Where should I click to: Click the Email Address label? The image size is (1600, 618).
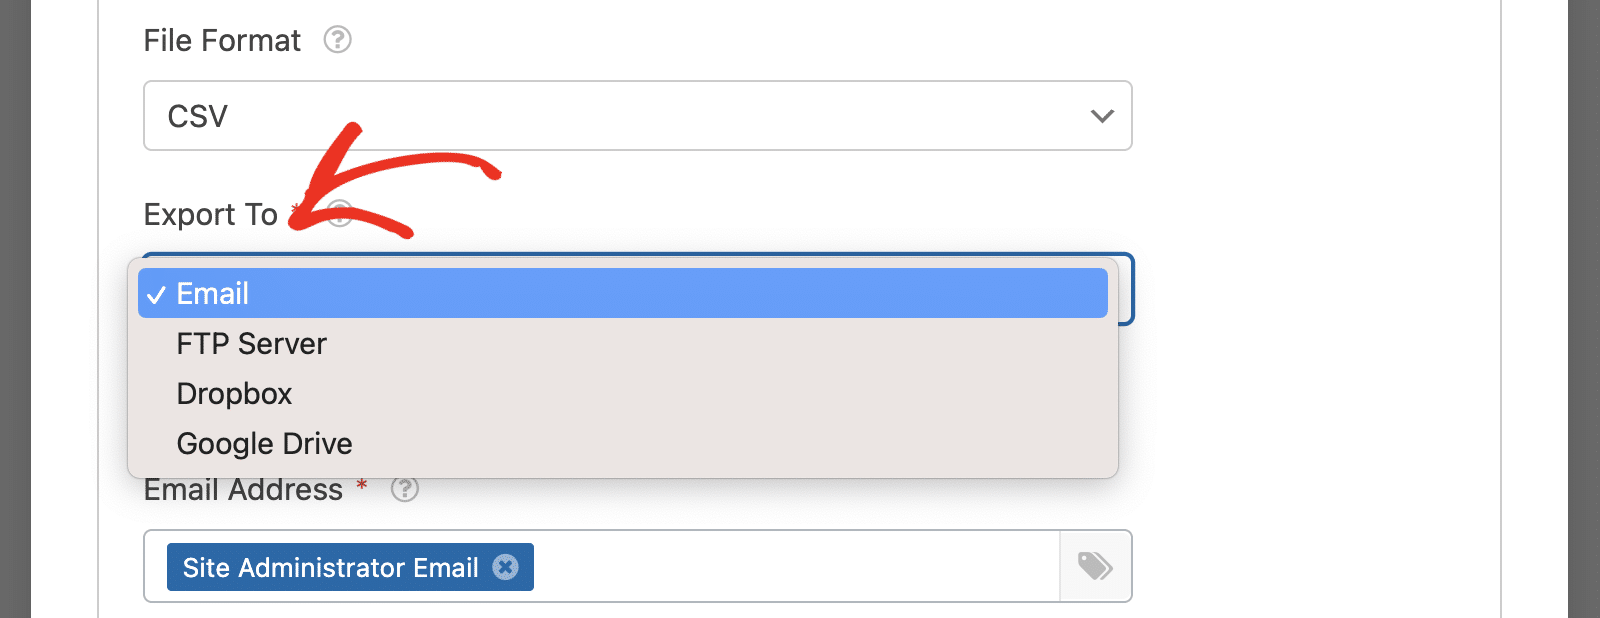click(x=243, y=490)
